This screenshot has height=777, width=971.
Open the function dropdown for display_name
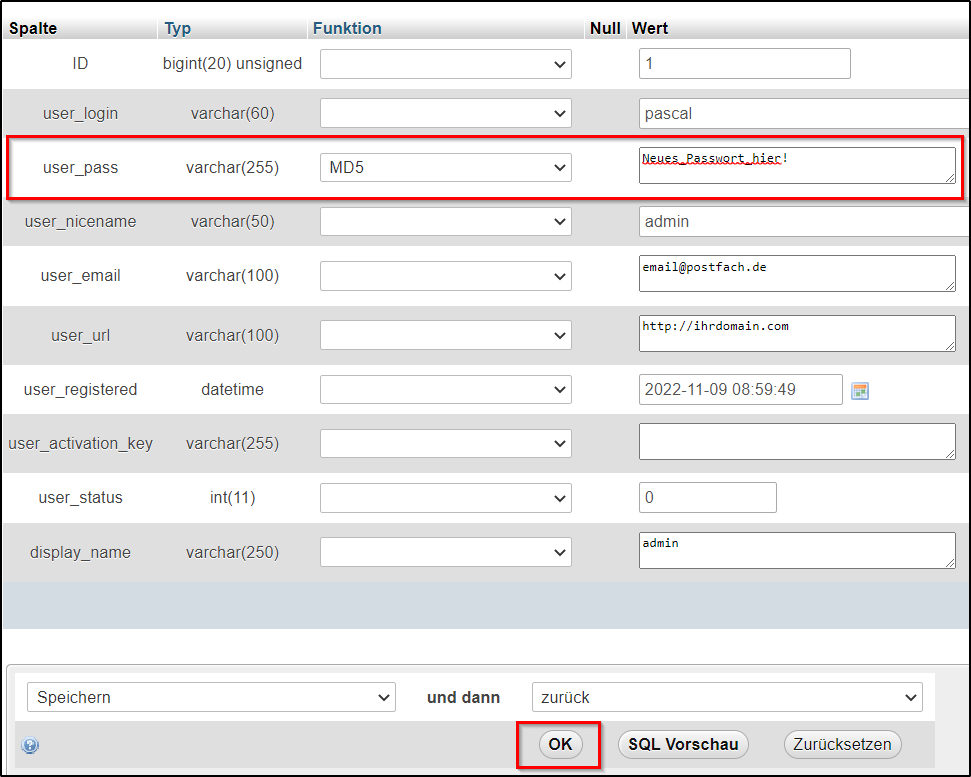click(x=445, y=552)
